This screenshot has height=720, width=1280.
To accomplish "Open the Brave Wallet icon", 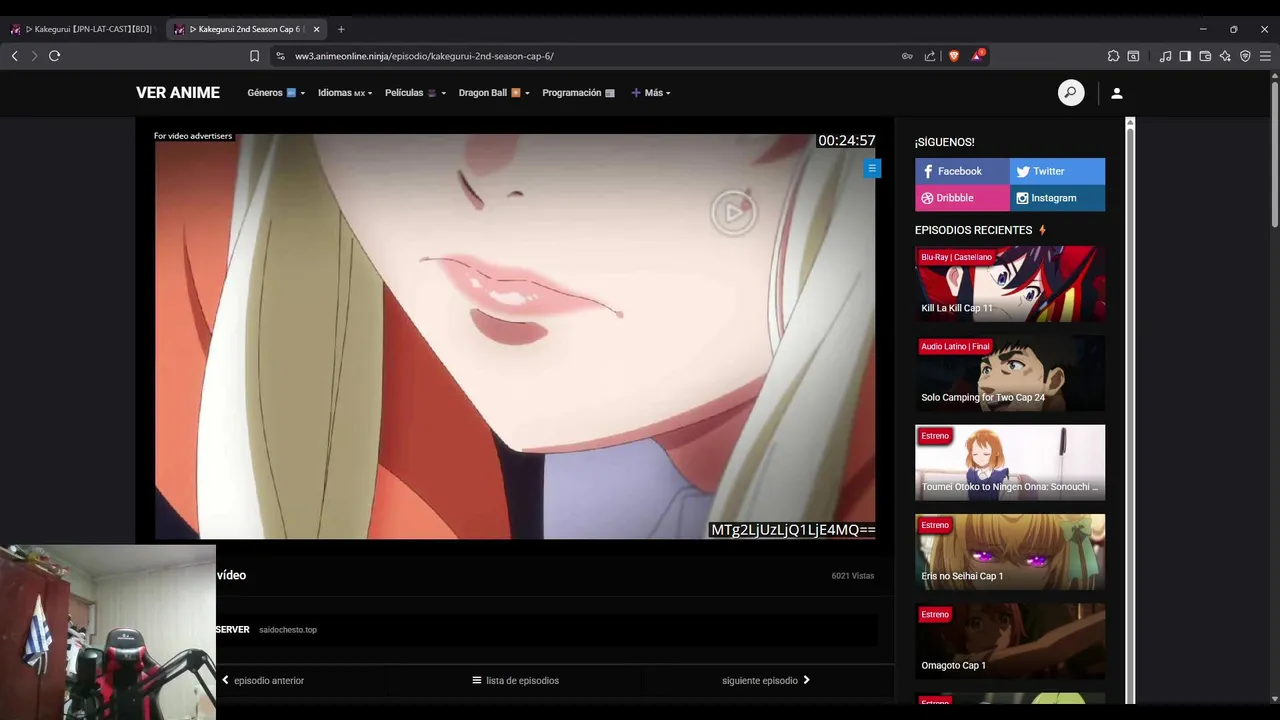I will 1205,56.
